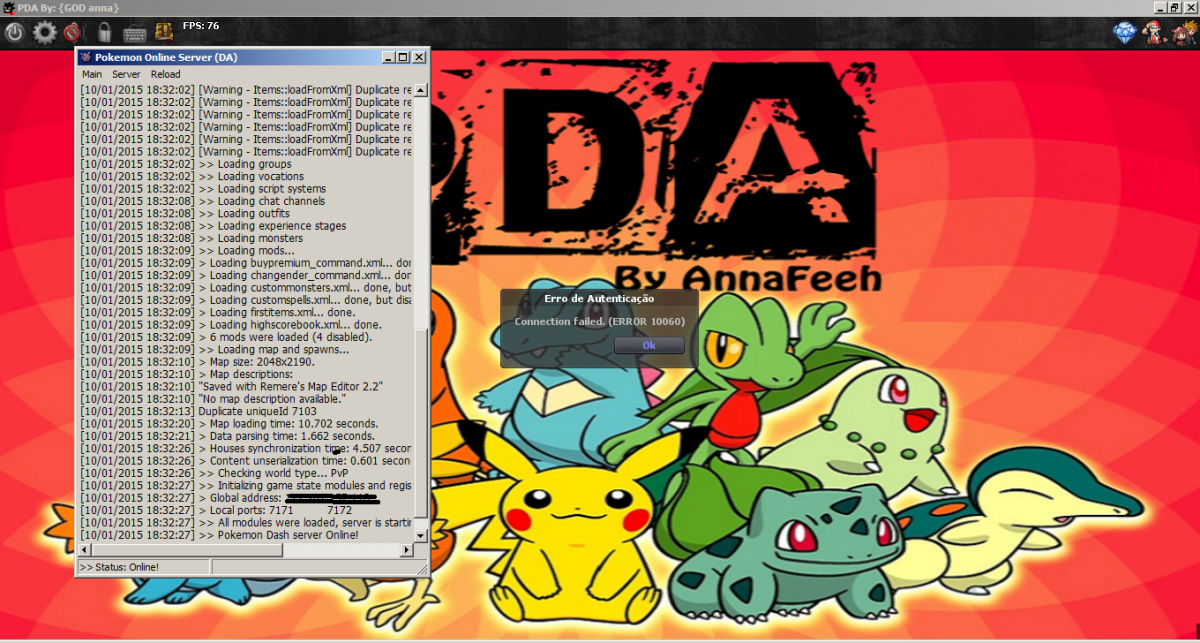Click the log's vertical scroll down arrow

pyautogui.click(x=421, y=535)
